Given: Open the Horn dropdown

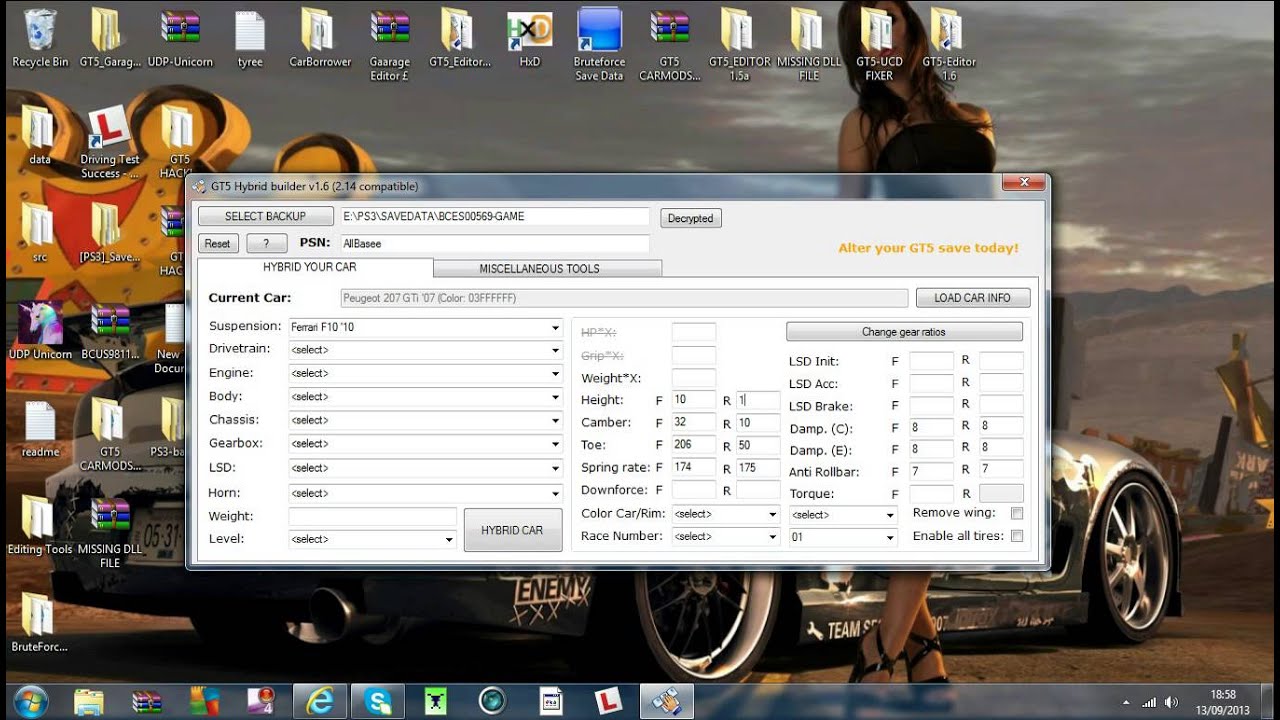Looking at the screenshot, I should tap(425, 493).
